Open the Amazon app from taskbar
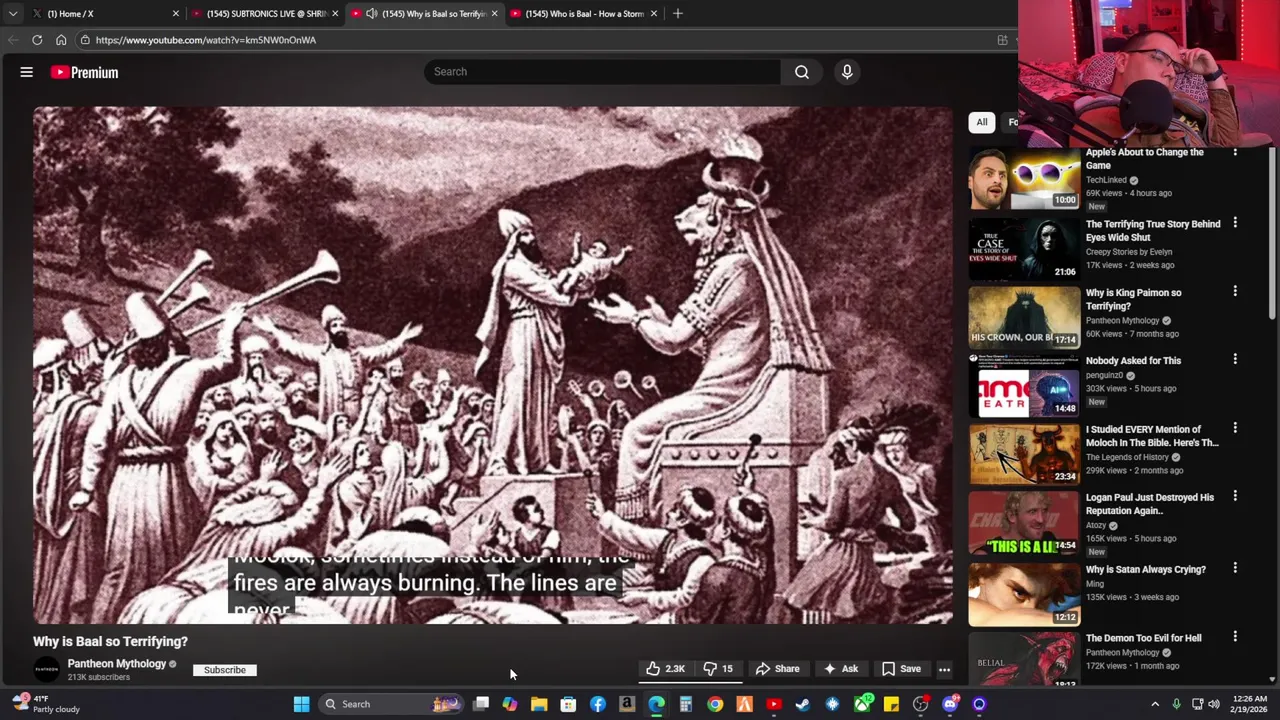1280x720 pixels. 627,704
